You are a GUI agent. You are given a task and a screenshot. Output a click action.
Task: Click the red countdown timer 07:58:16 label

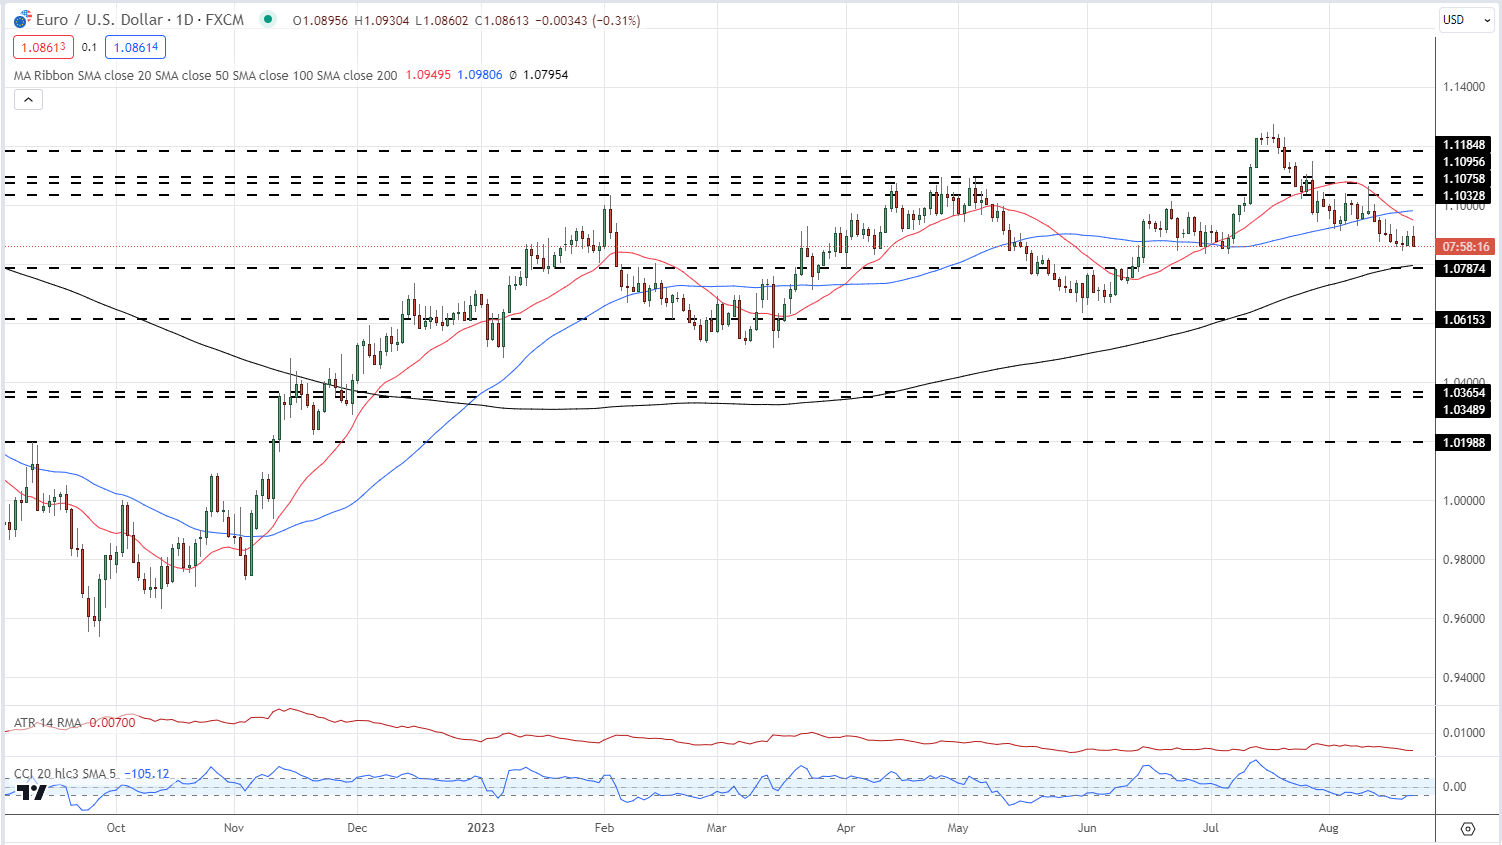pyautogui.click(x=1465, y=247)
